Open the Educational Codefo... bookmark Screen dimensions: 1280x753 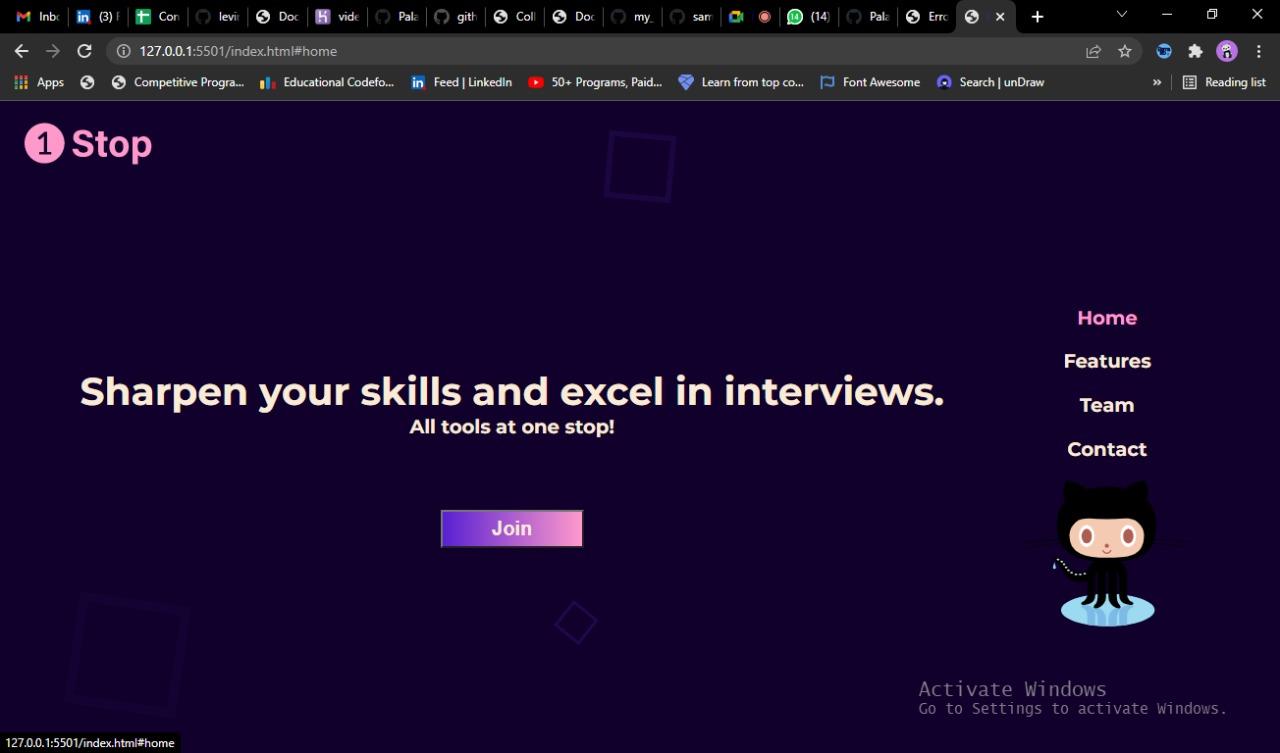point(327,82)
